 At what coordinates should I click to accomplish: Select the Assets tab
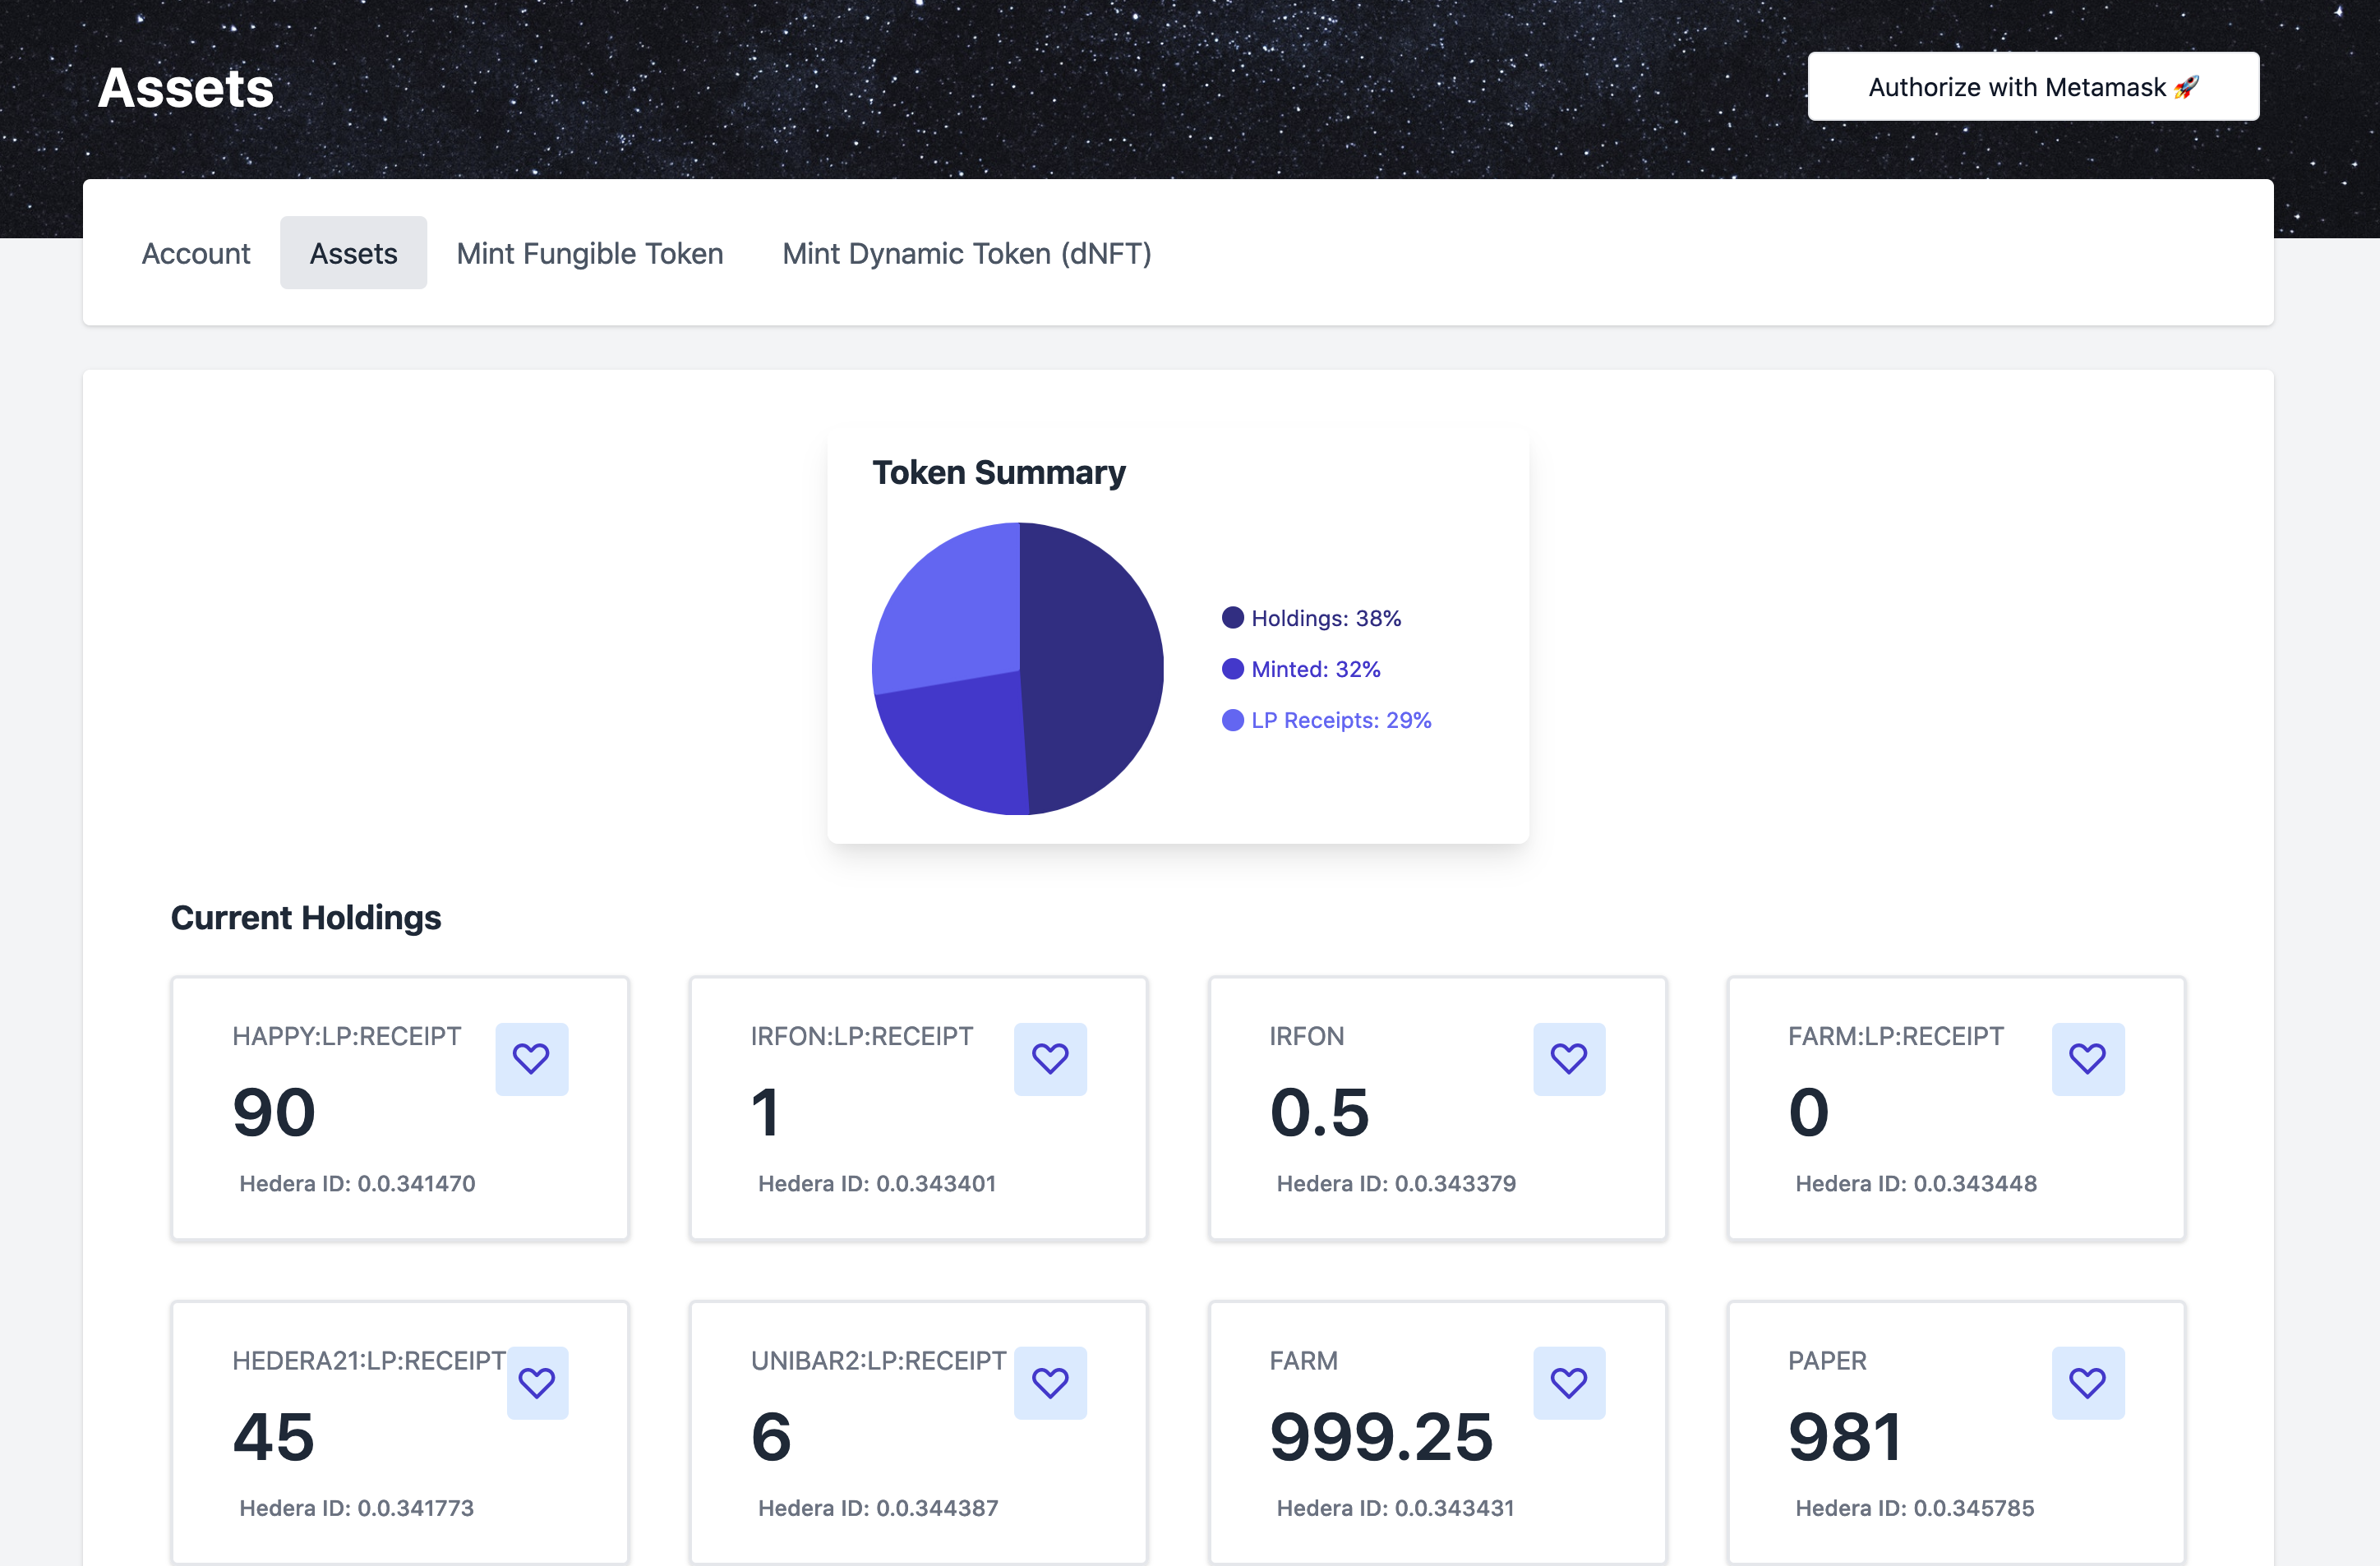[x=353, y=253]
